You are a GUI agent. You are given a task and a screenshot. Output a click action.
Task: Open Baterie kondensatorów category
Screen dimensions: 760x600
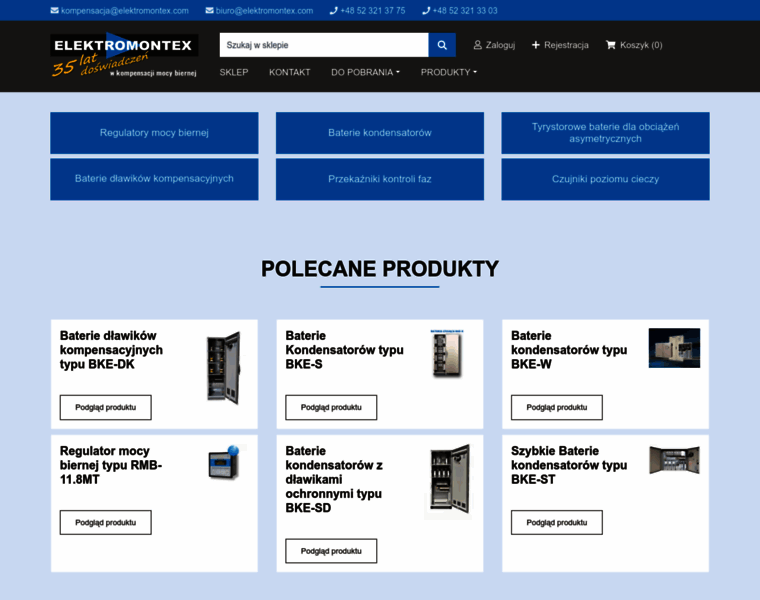[x=380, y=133]
